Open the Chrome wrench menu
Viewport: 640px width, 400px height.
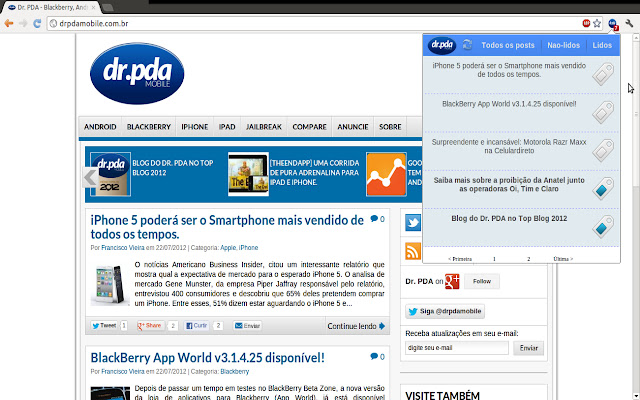(x=629, y=23)
